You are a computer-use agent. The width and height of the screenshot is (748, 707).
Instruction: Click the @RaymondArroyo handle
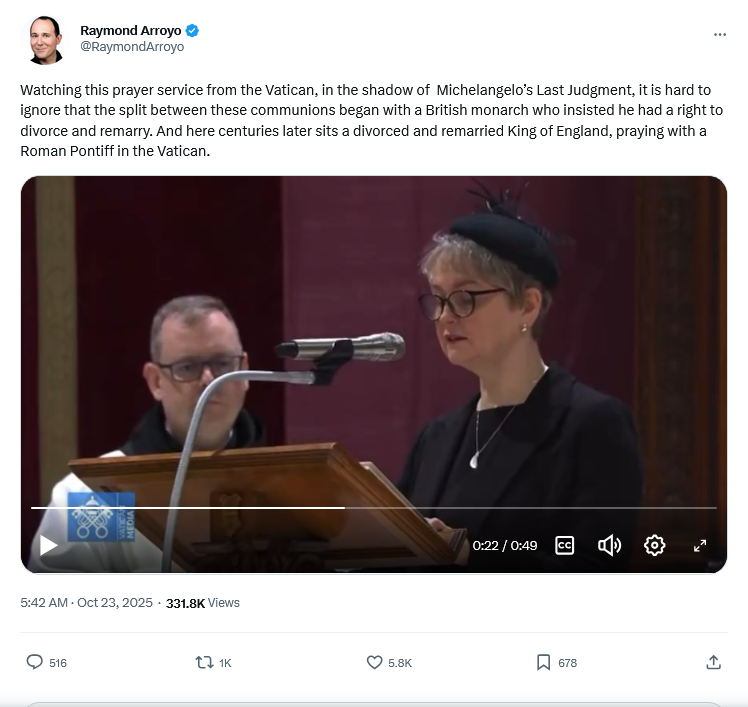click(x=132, y=47)
